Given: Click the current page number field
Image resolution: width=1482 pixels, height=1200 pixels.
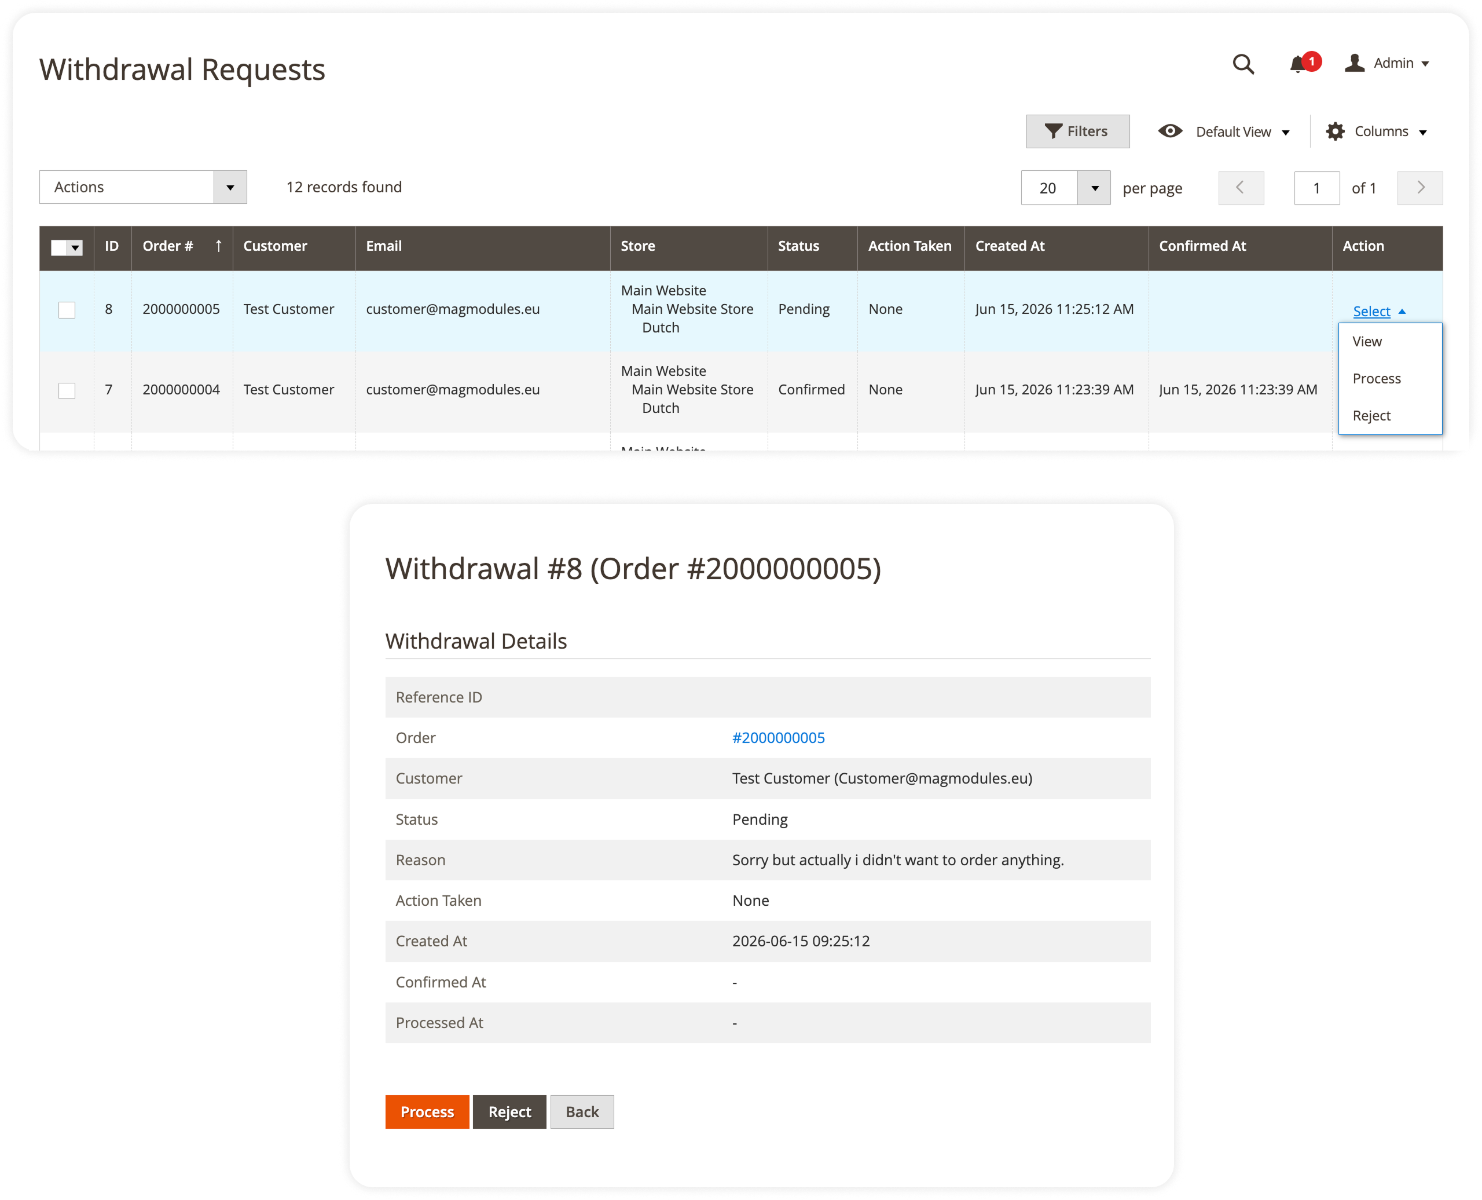Looking at the screenshot, I should pos(1317,188).
